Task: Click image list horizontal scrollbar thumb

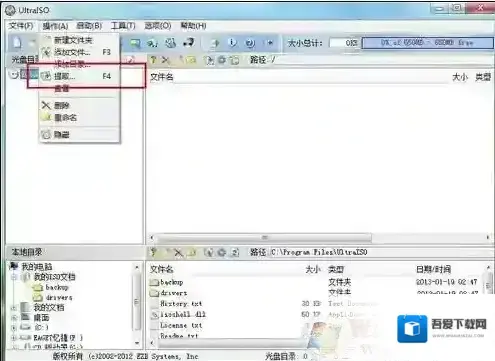Action: pos(264,238)
